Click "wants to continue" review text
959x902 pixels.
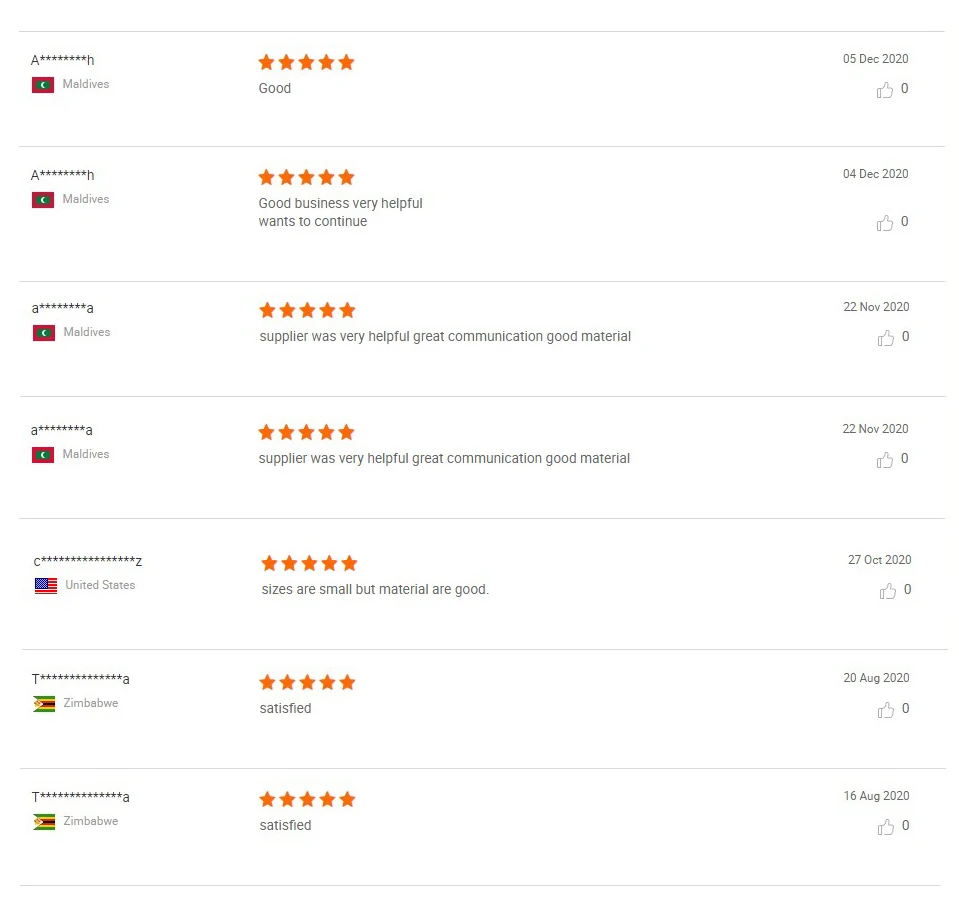(x=313, y=222)
